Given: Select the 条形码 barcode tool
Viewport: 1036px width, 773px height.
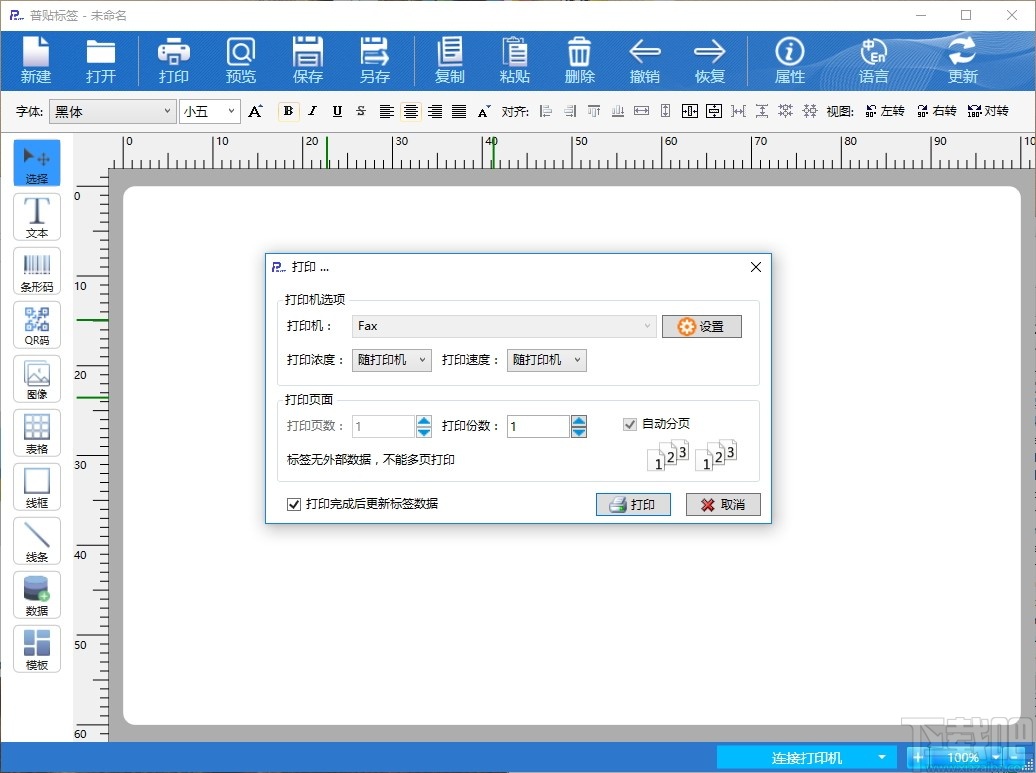Looking at the screenshot, I should tap(37, 271).
